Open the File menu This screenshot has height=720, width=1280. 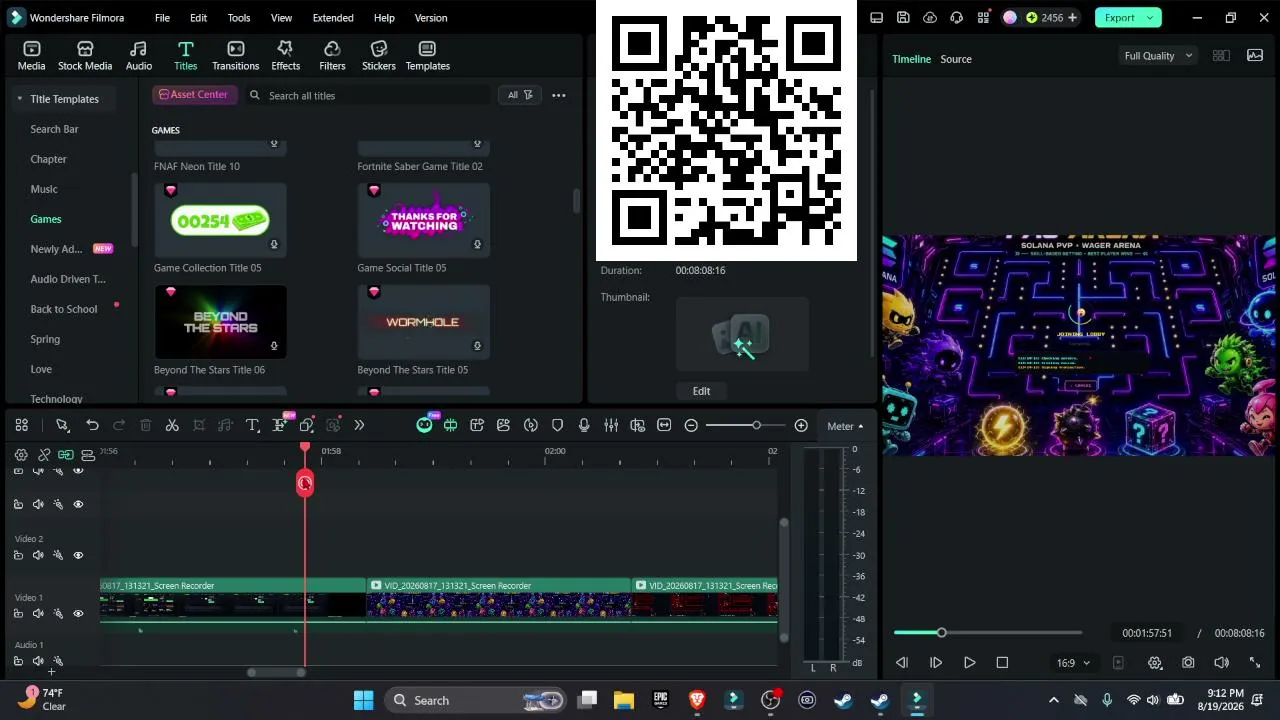point(162,18)
